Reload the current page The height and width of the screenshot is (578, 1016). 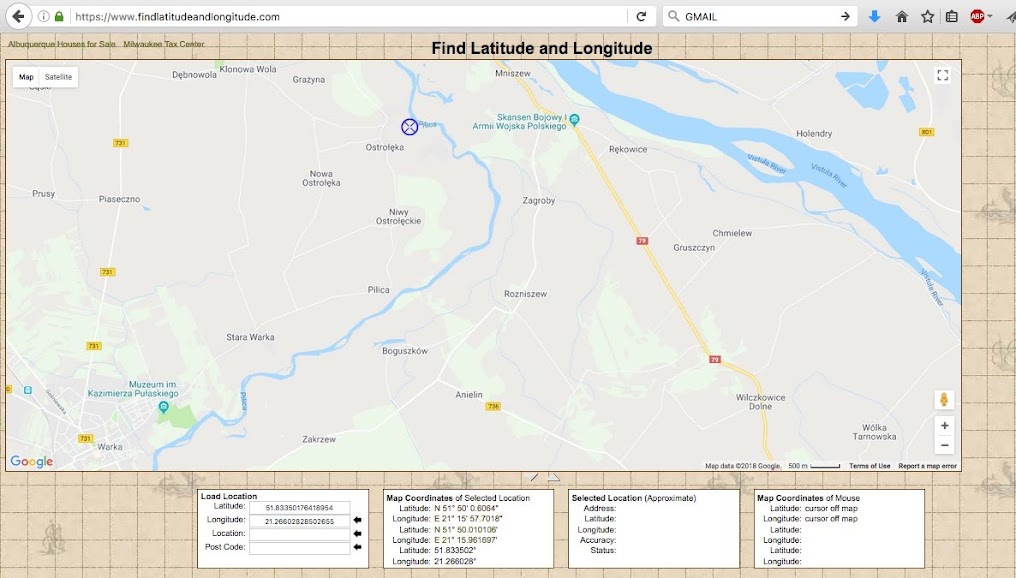(x=641, y=17)
